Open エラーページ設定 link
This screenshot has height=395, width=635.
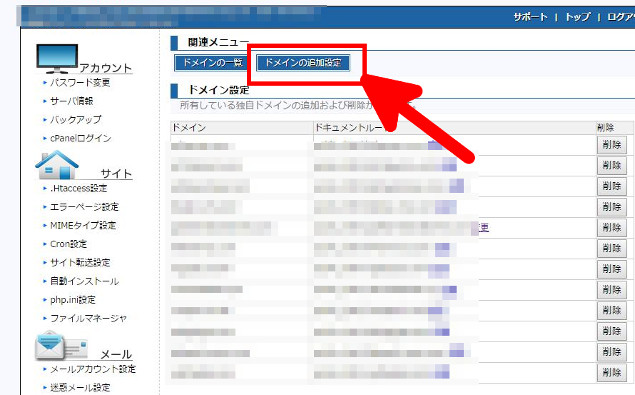pos(84,207)
